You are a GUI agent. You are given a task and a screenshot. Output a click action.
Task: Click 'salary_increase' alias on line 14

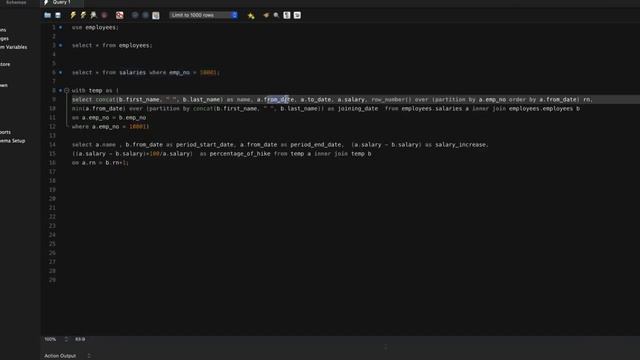pyautogui.click(x=461, y=145)
